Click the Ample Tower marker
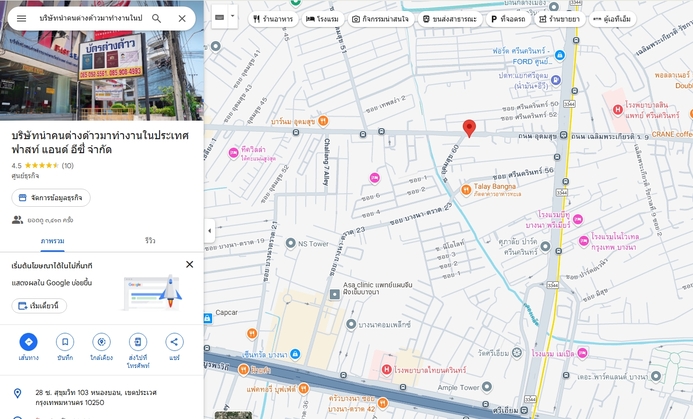The width and height of the screenshot is (693, 419). point(487,387)
